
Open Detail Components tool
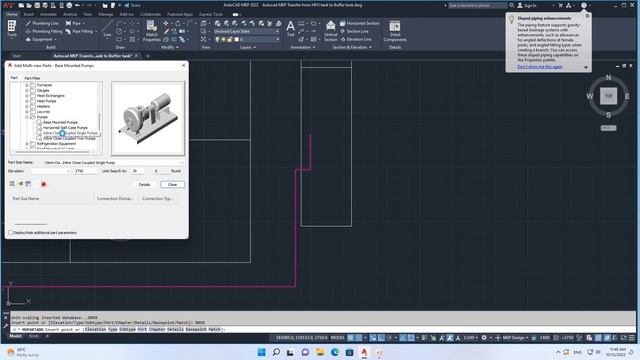tap(395, 31)
